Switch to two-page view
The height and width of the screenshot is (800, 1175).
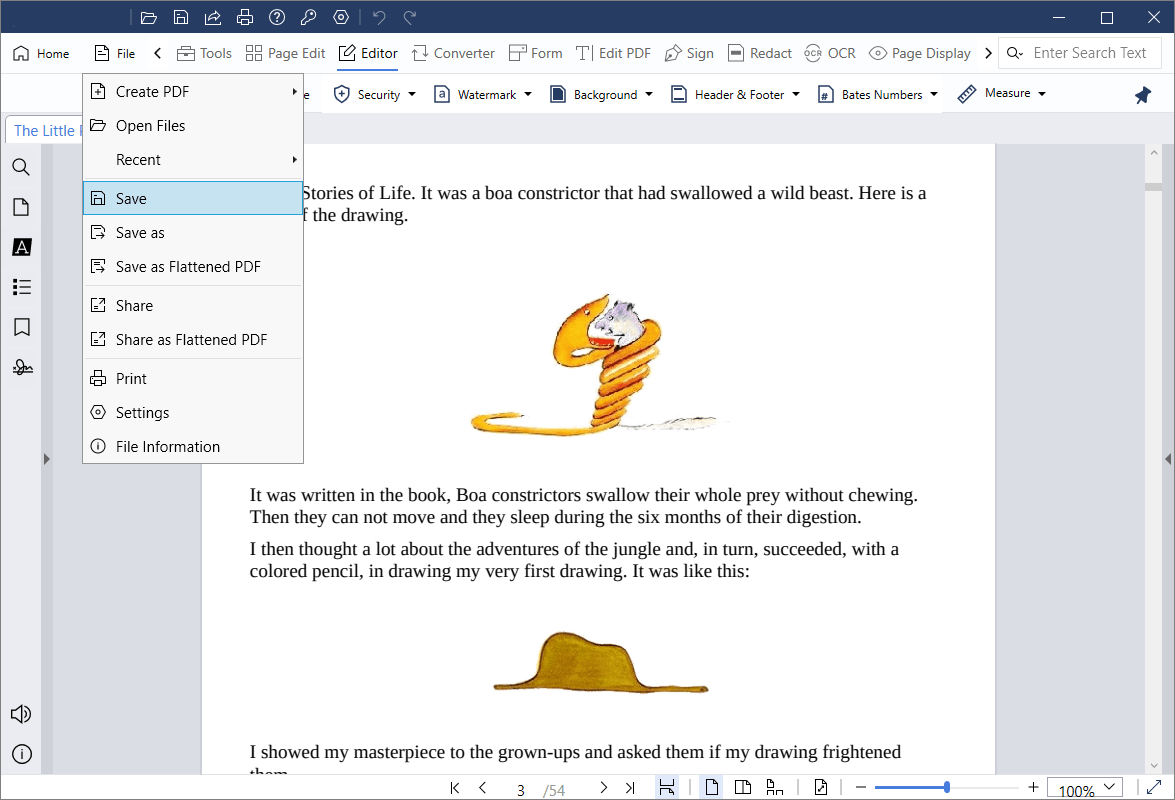[743, 787]
